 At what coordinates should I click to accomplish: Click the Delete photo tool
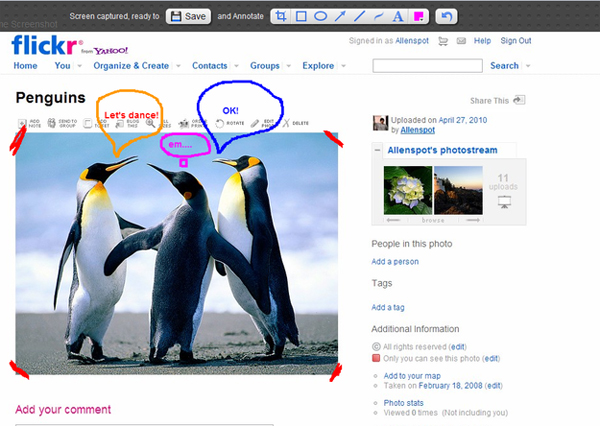(296, 123)
